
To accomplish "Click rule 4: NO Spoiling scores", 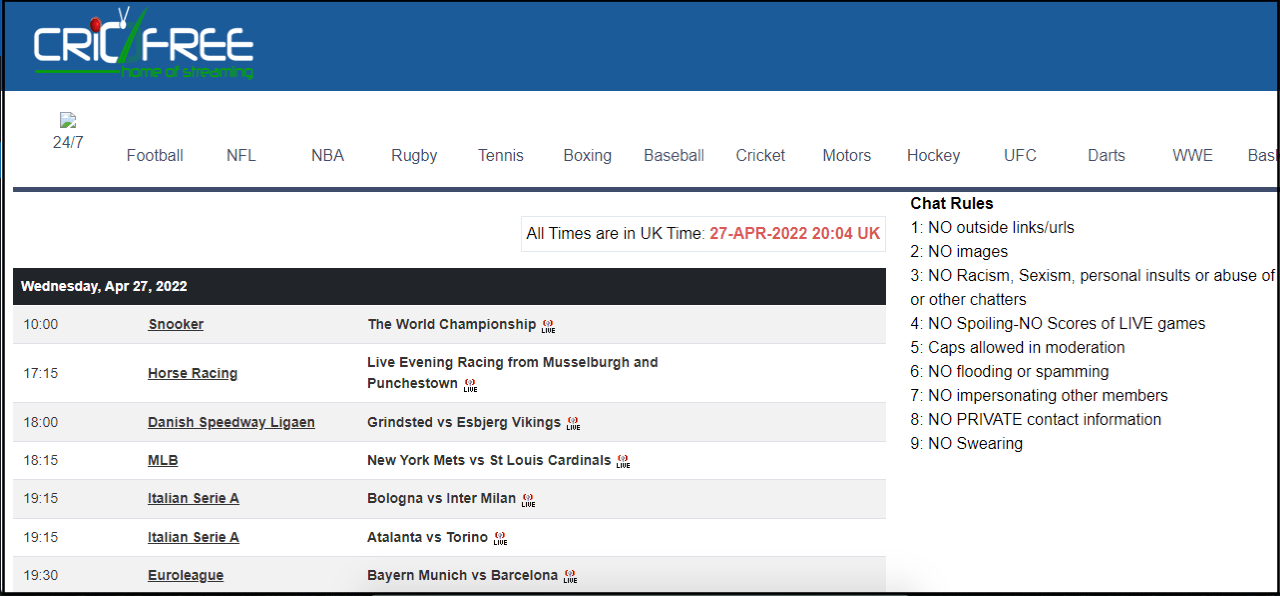I will coord(1058,323).
